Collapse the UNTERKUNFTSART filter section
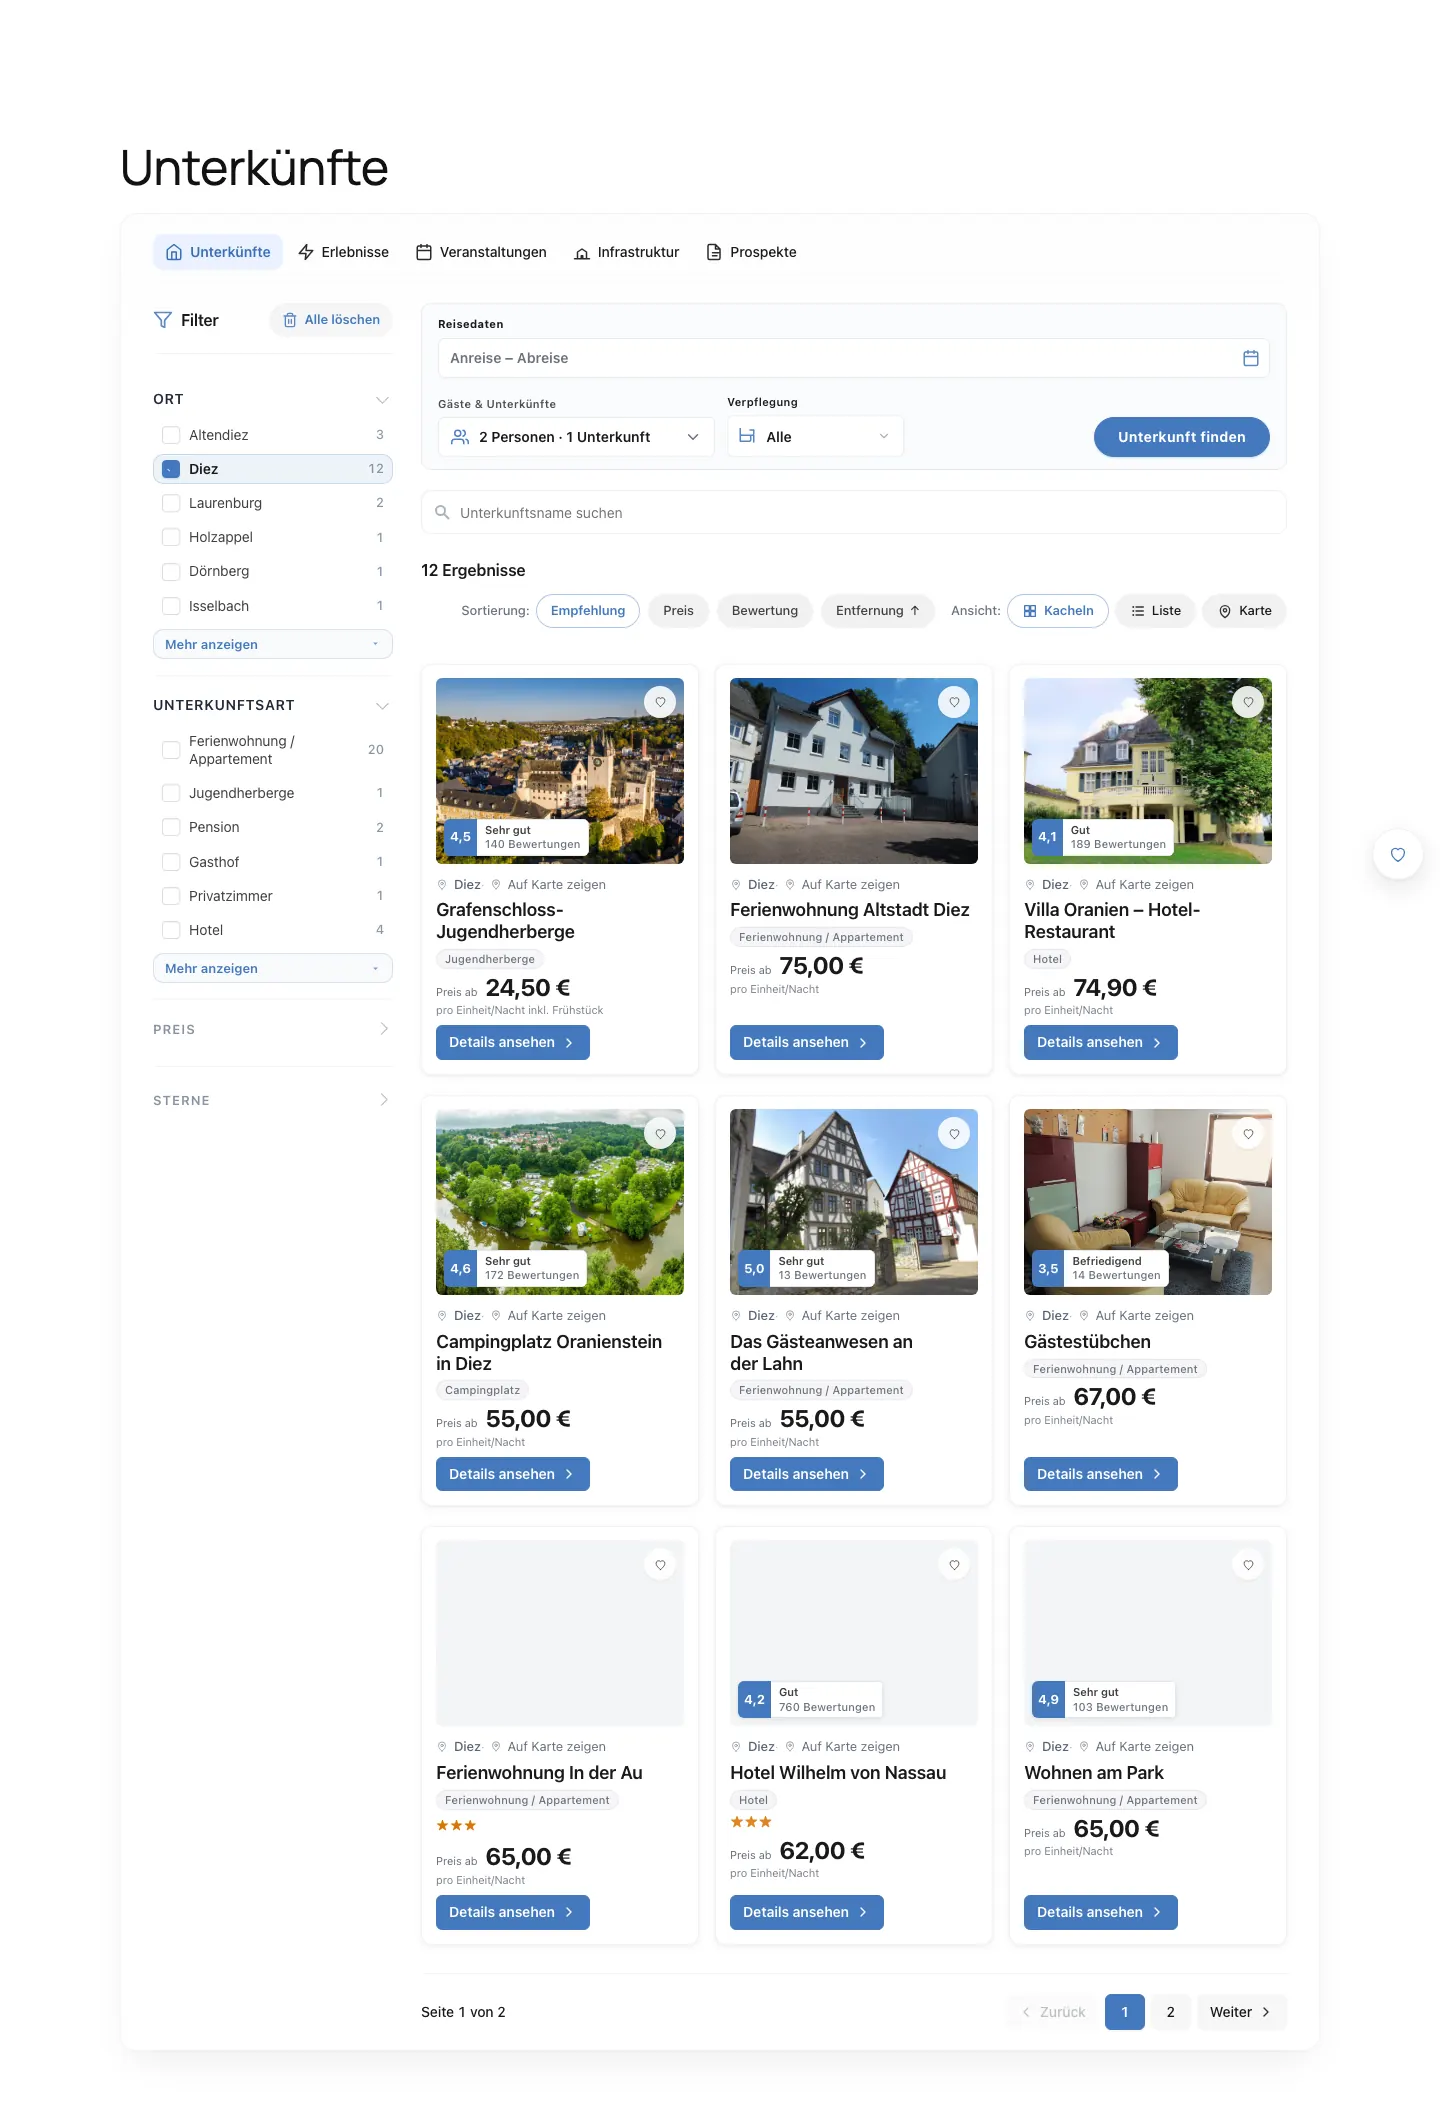Viewport: 1440px width, 2121px height. [382, 706]
